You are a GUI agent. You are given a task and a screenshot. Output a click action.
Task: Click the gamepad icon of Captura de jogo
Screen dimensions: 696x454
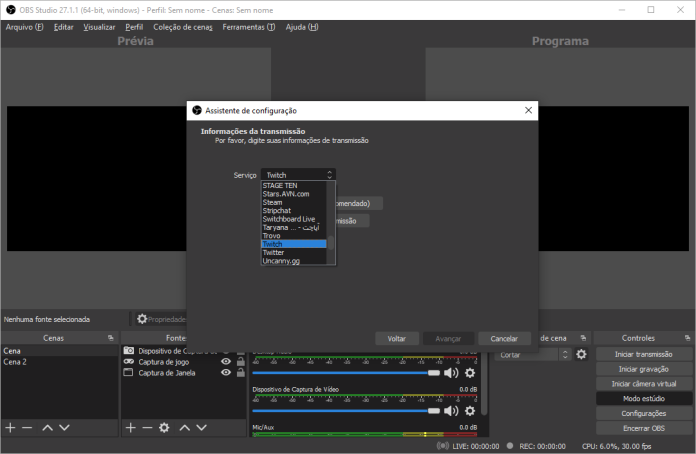129,362
